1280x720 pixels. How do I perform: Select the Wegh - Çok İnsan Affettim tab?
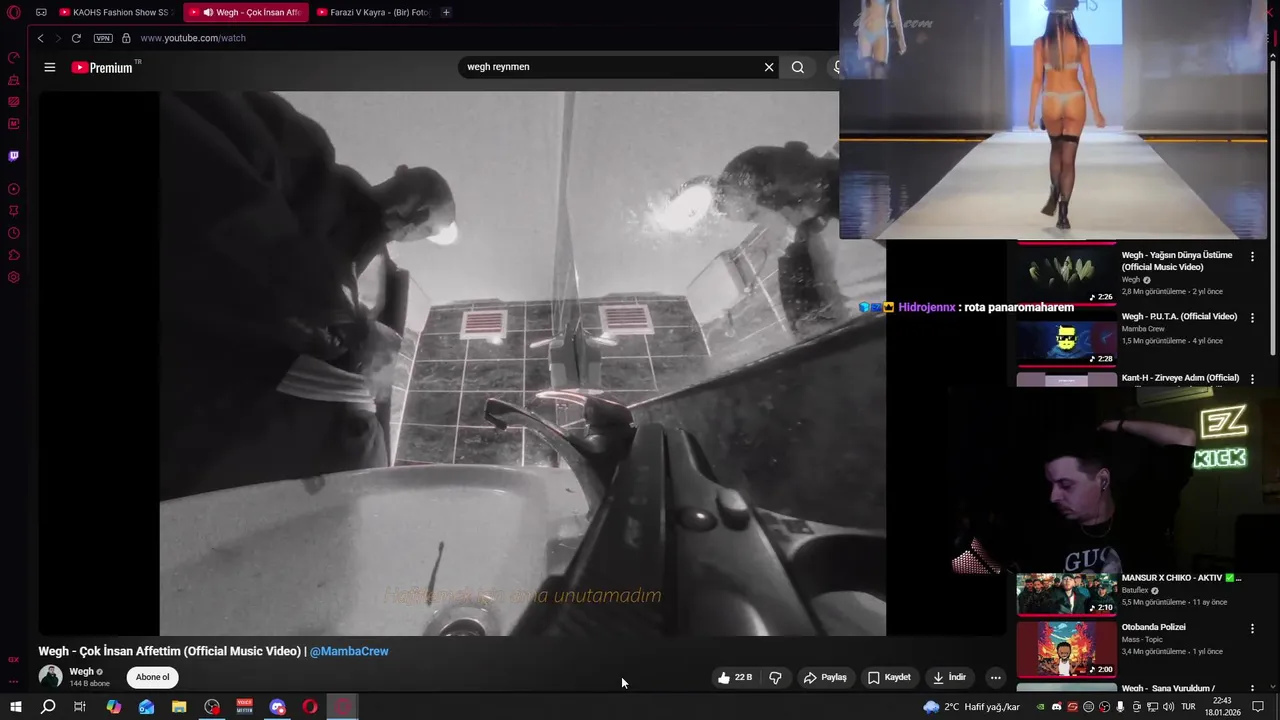click(x=246, y=12)
